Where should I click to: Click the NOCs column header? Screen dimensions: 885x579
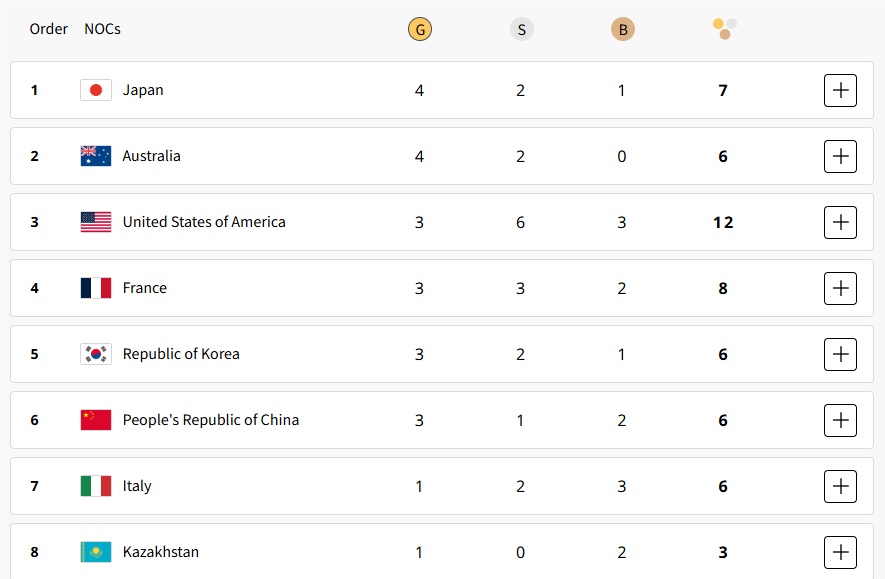click(x=102, y=29)
